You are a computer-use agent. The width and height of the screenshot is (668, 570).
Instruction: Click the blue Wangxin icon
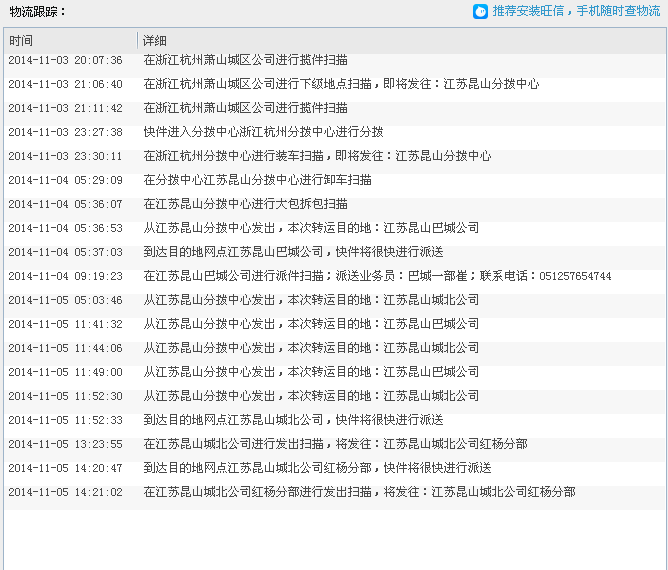point(481,12)
